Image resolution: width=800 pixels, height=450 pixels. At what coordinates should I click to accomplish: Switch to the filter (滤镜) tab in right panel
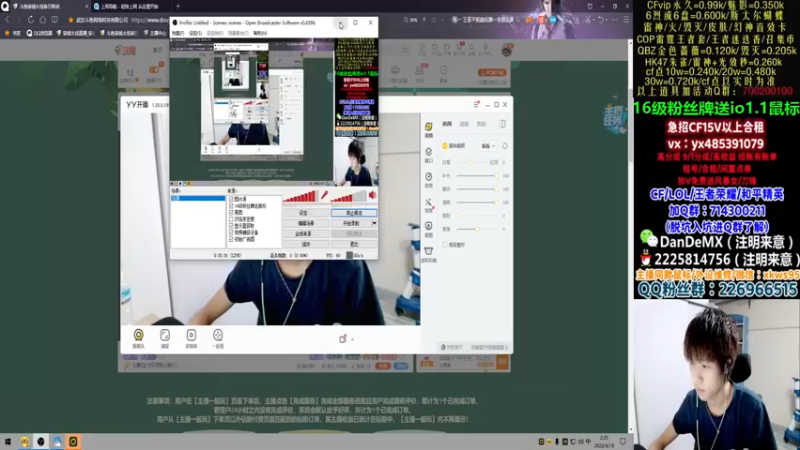[x=464, y=124]
